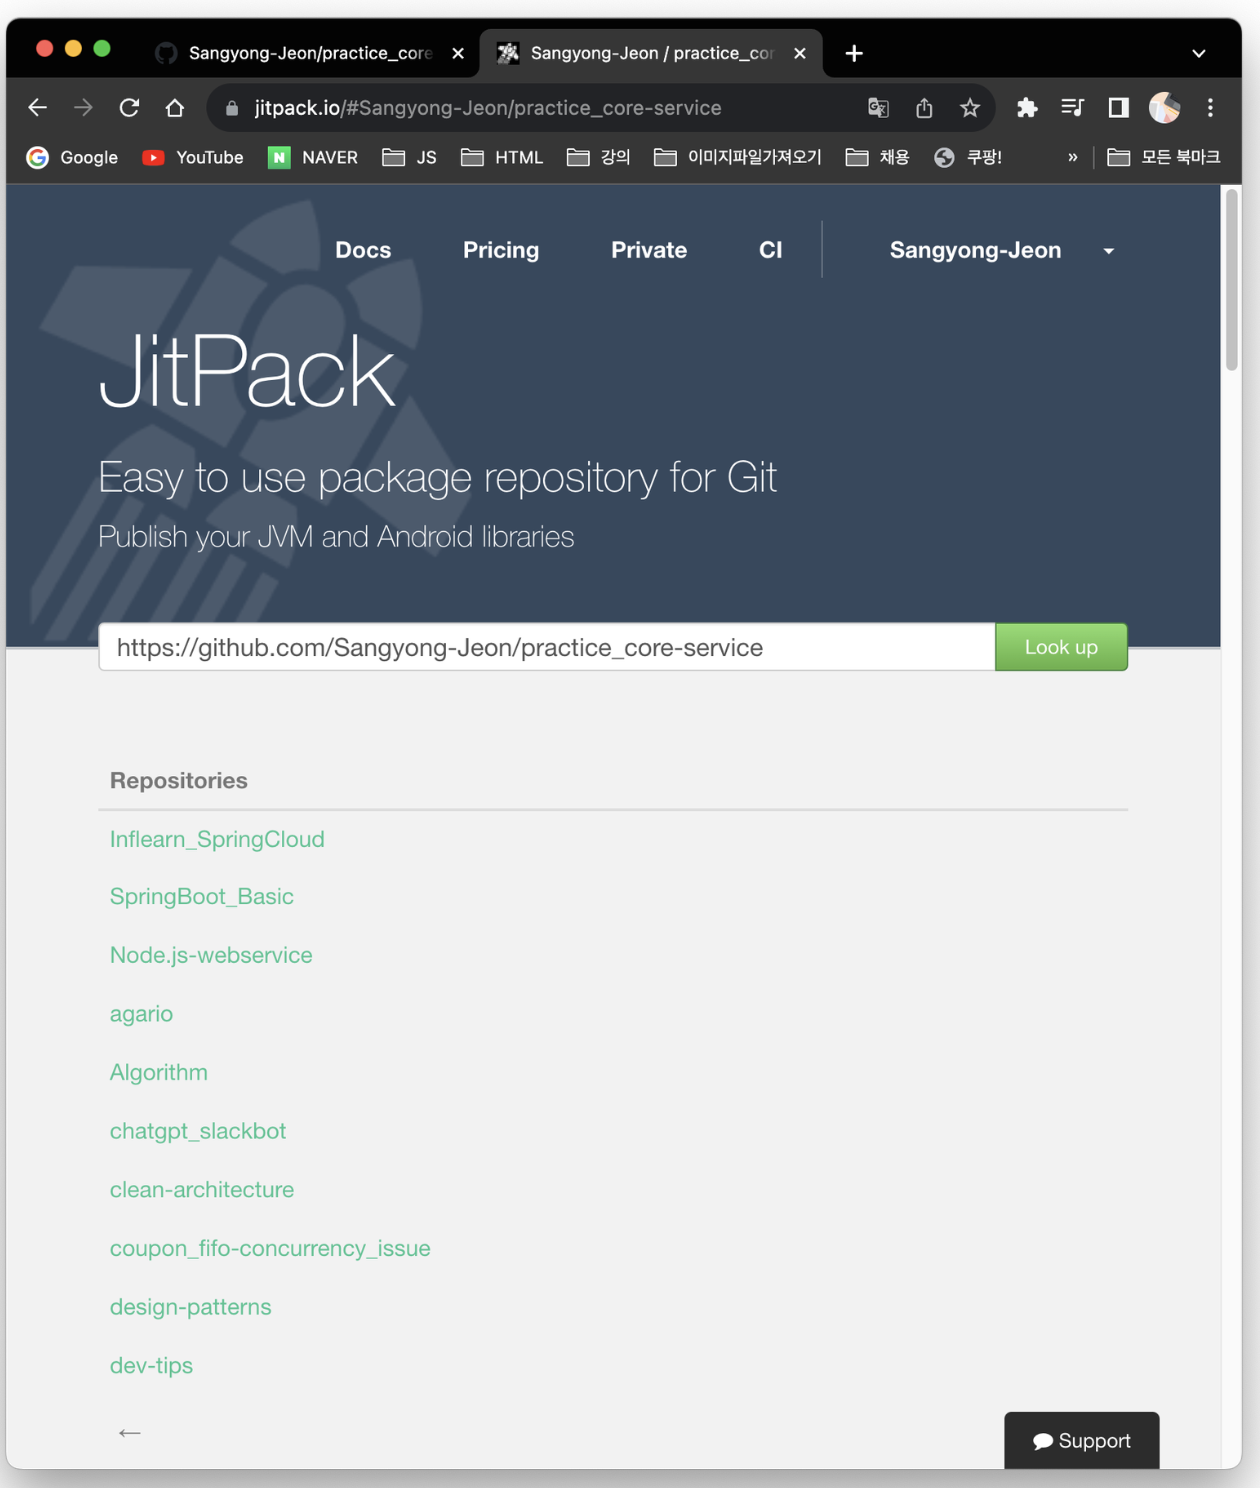1260x1488 pixels.
Task: Open the 이미지파일가져오기 bookmarks folder
Action: [x=738, y=158]
